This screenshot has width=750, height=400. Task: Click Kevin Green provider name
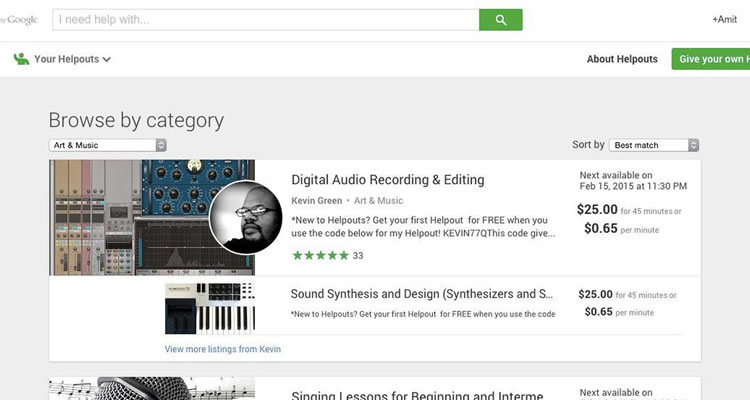(317, 200)
